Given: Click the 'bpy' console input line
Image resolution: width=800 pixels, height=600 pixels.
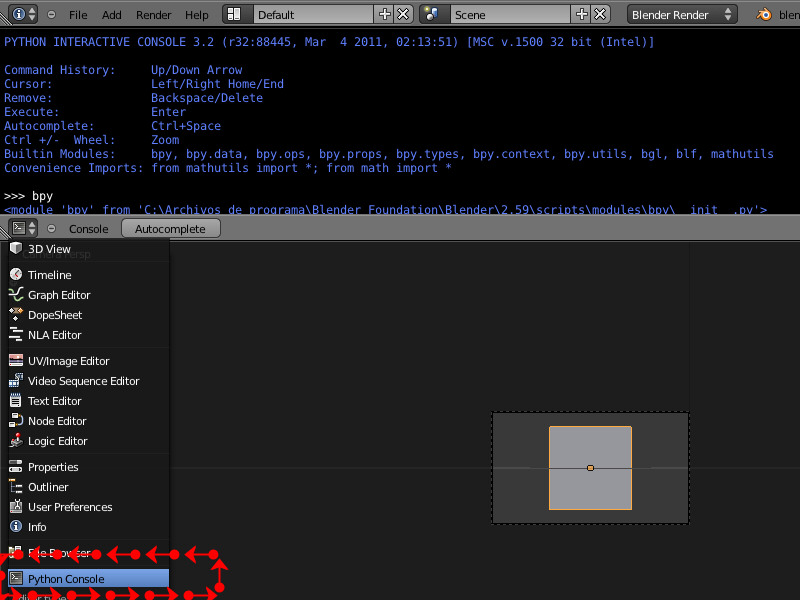Looking at the screenshot, I should [x=29, y=196].
